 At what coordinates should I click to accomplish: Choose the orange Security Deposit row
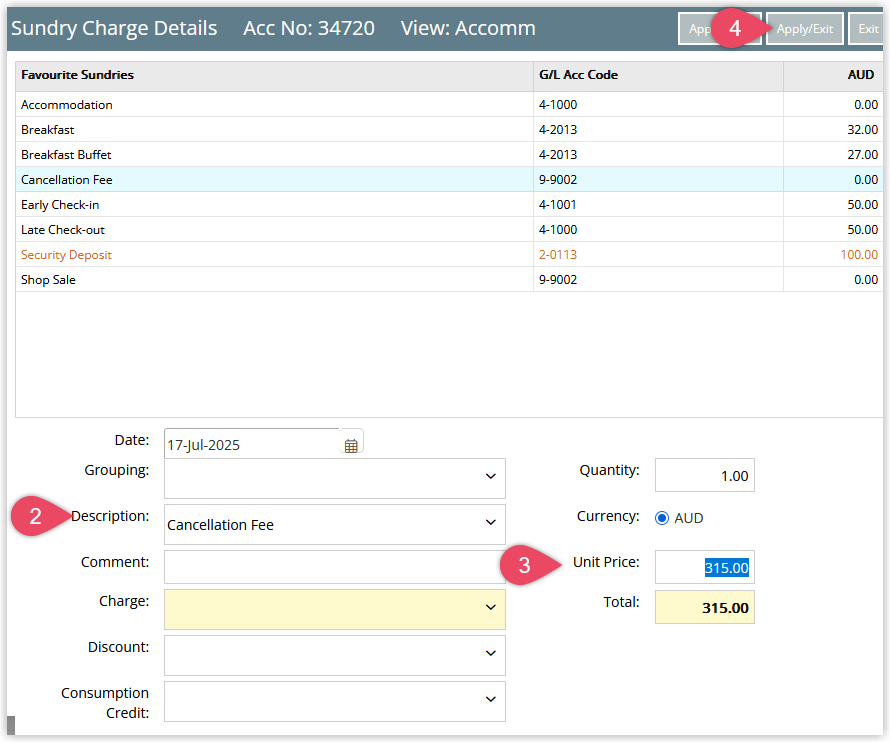point(449,254)
